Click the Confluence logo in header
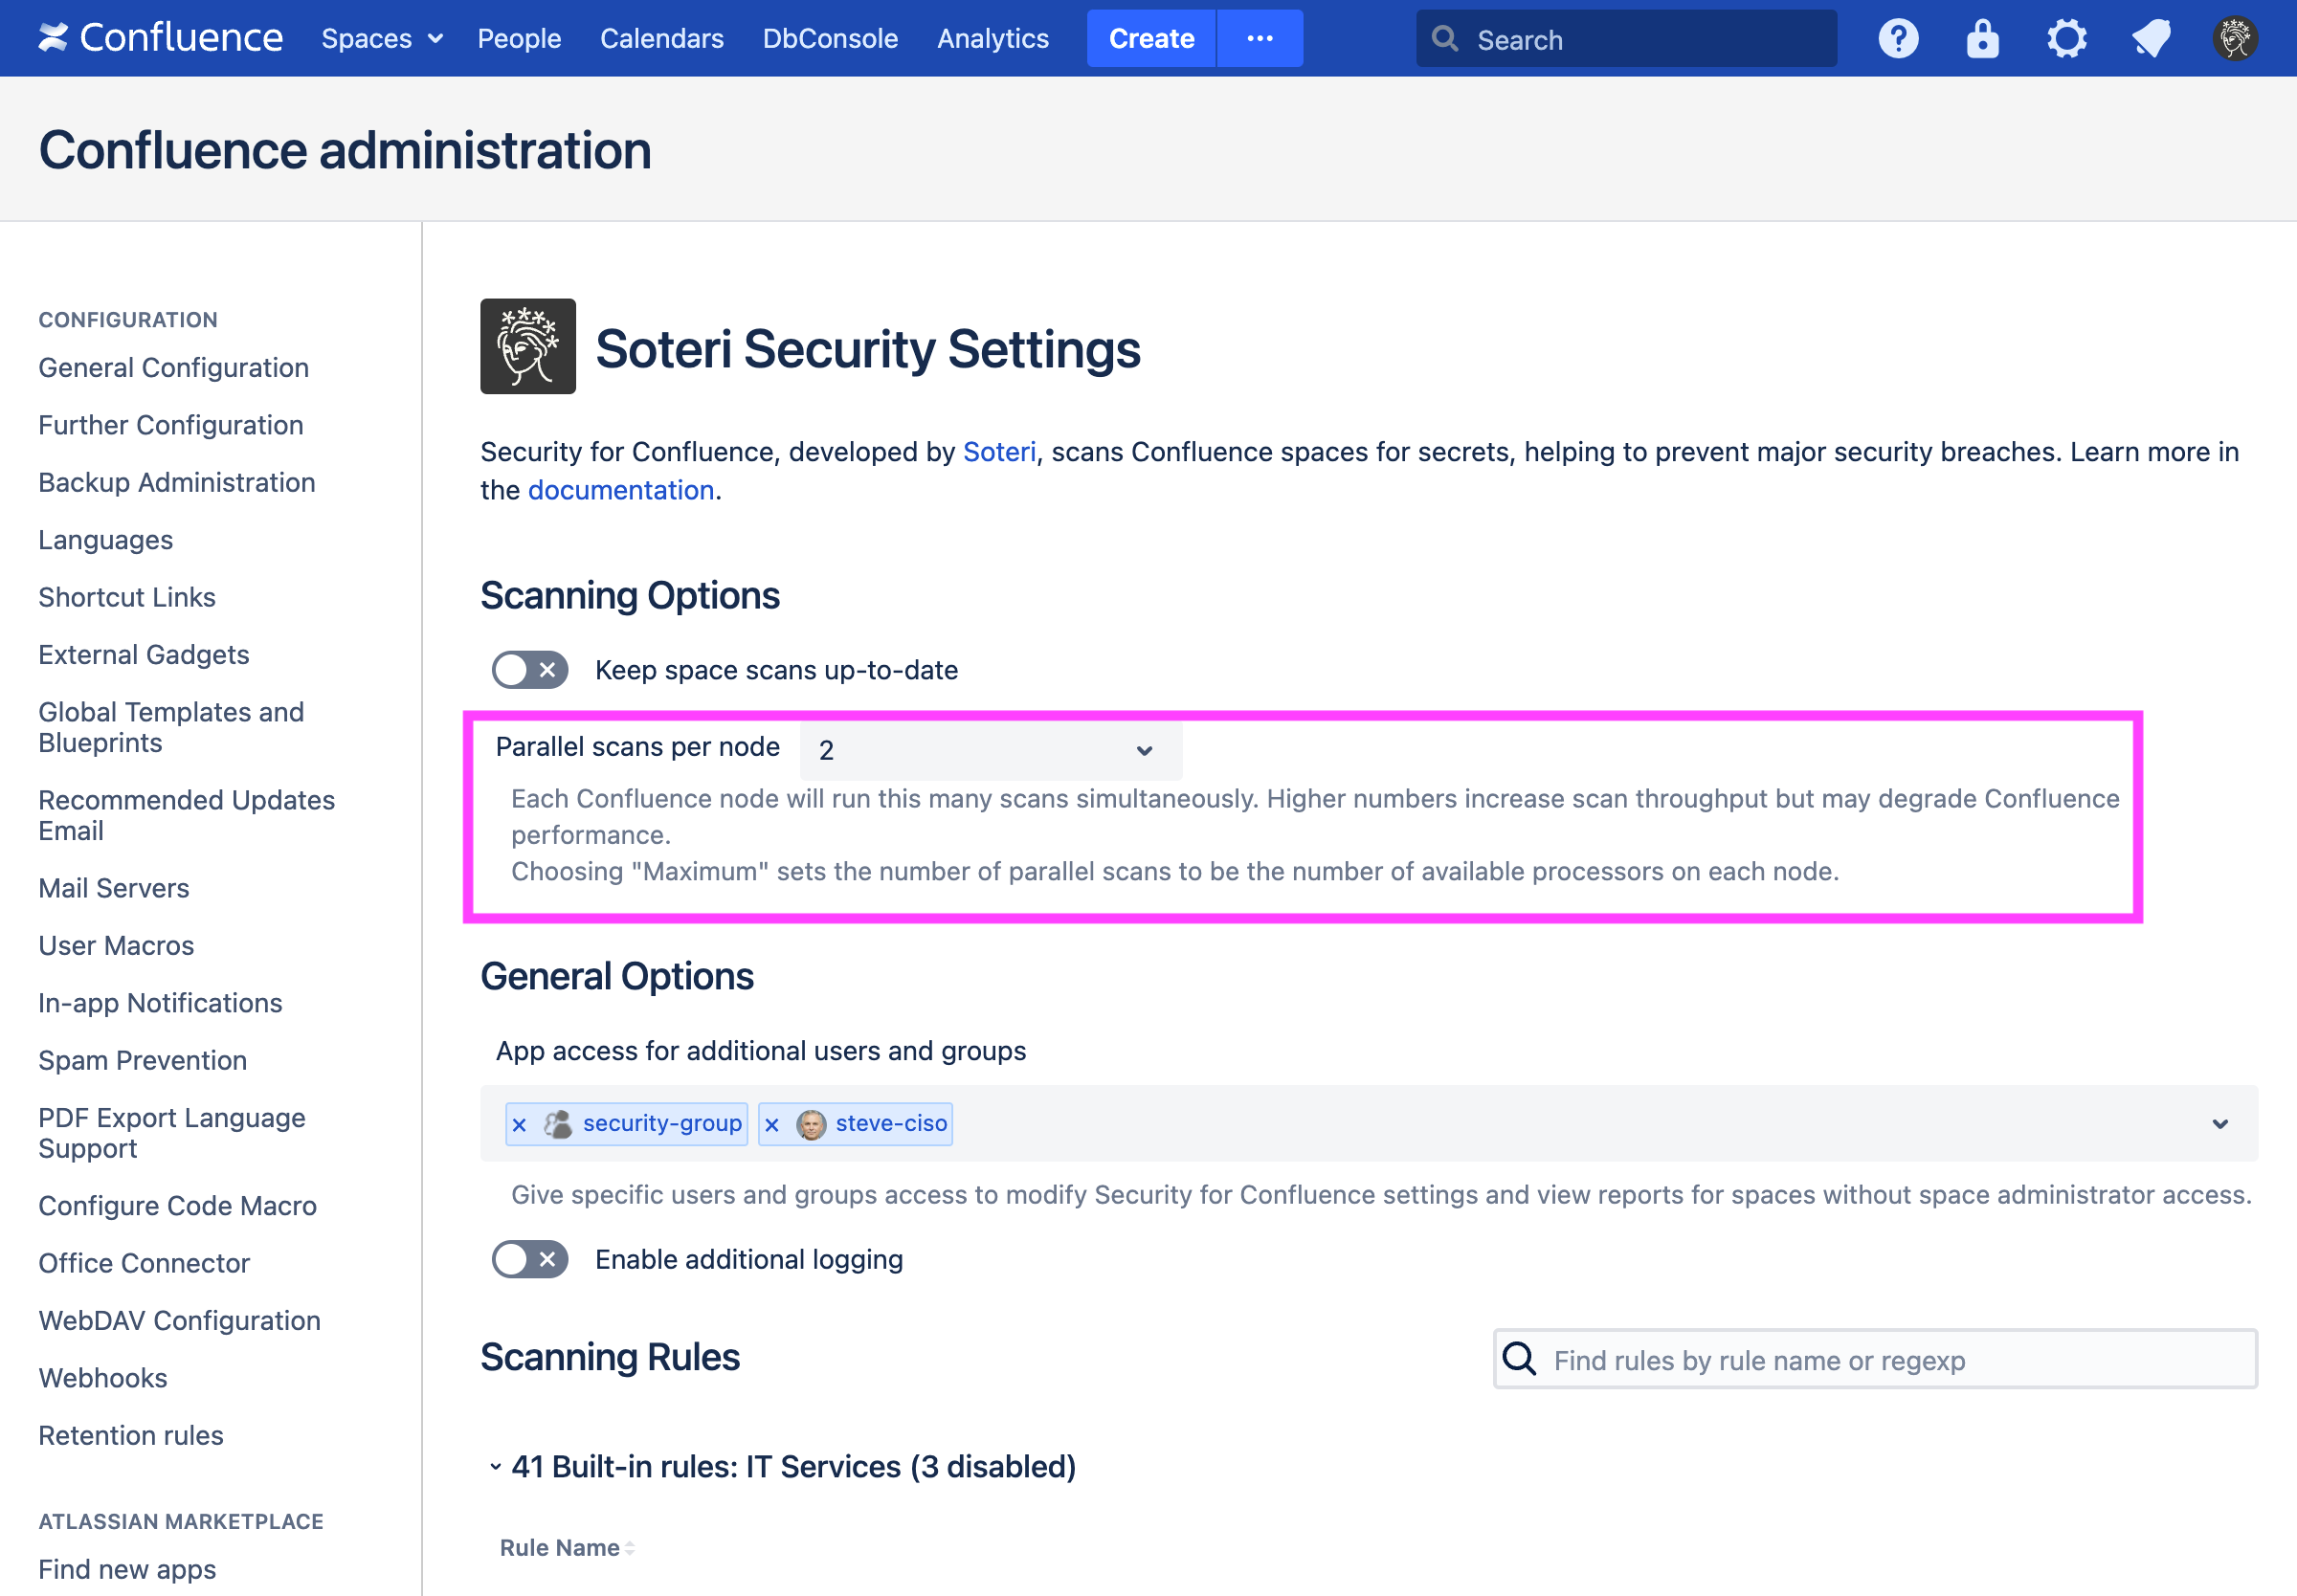The width and height of the screenshot is (2297, 1596). click(160, 38)
